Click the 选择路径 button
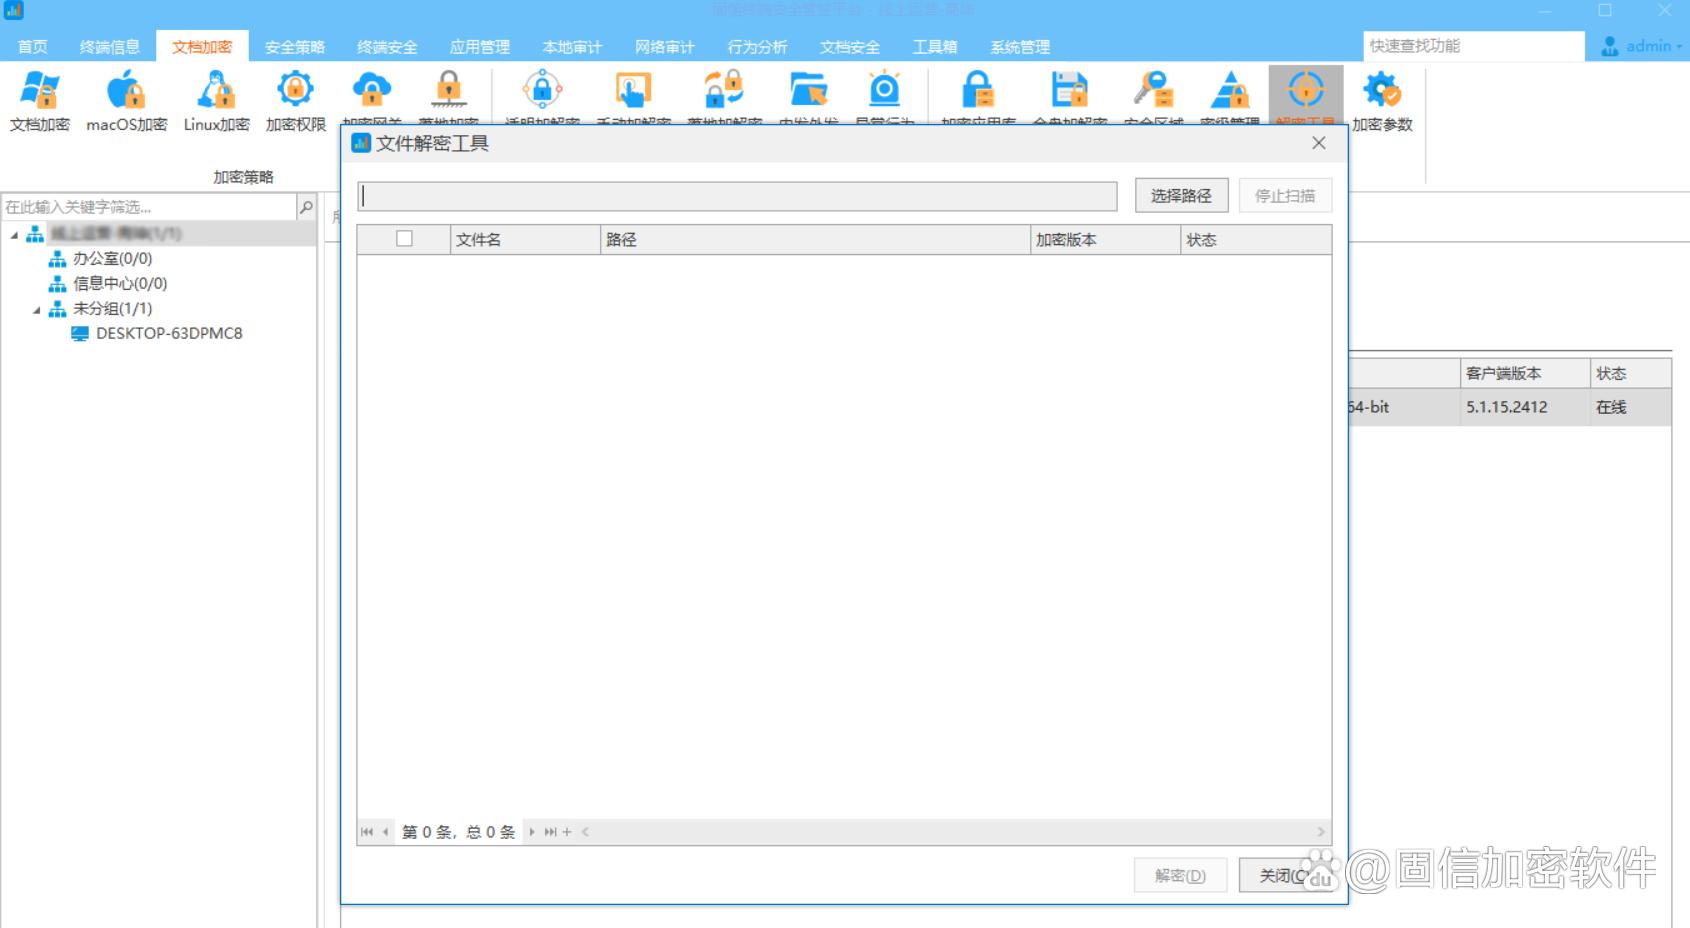This screenshot has width=1690, height=928. click(1180, 195)
